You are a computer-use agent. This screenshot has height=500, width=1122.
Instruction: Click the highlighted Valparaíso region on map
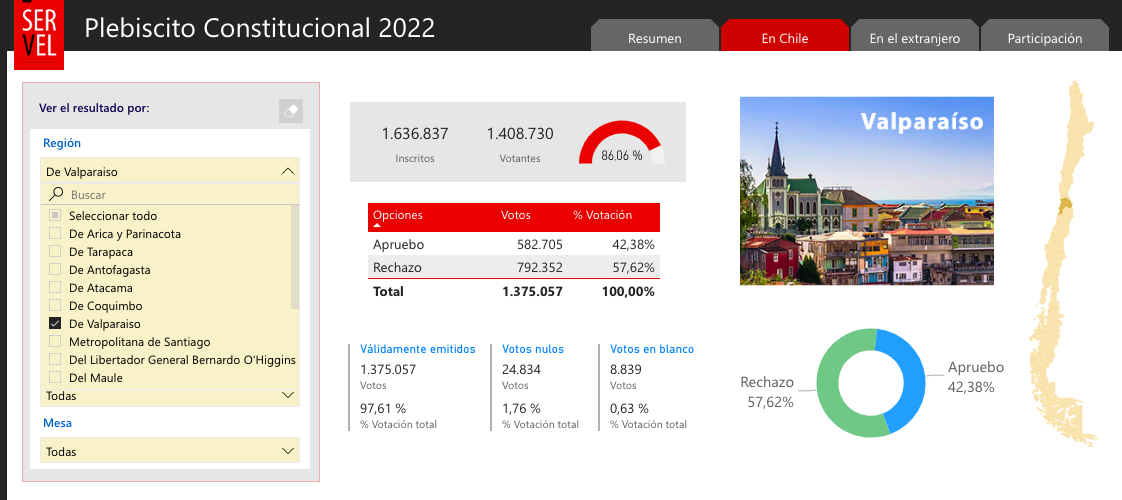click(1065, 205)
